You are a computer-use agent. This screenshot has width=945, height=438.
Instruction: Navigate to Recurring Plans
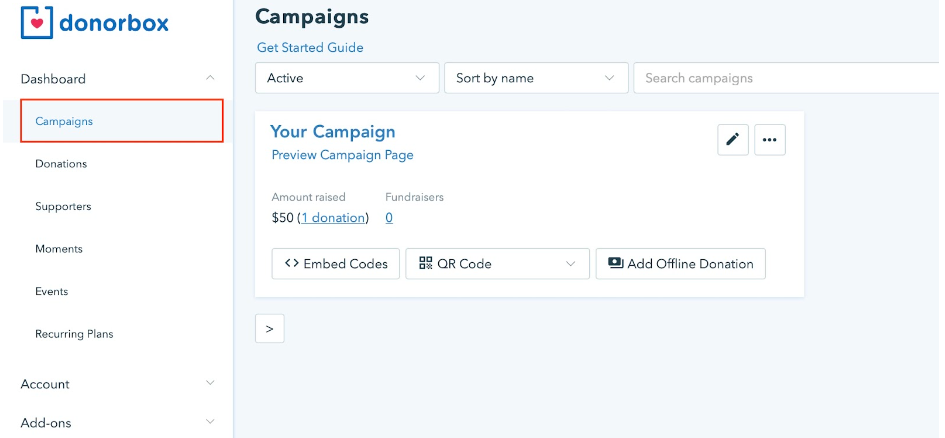74,334
